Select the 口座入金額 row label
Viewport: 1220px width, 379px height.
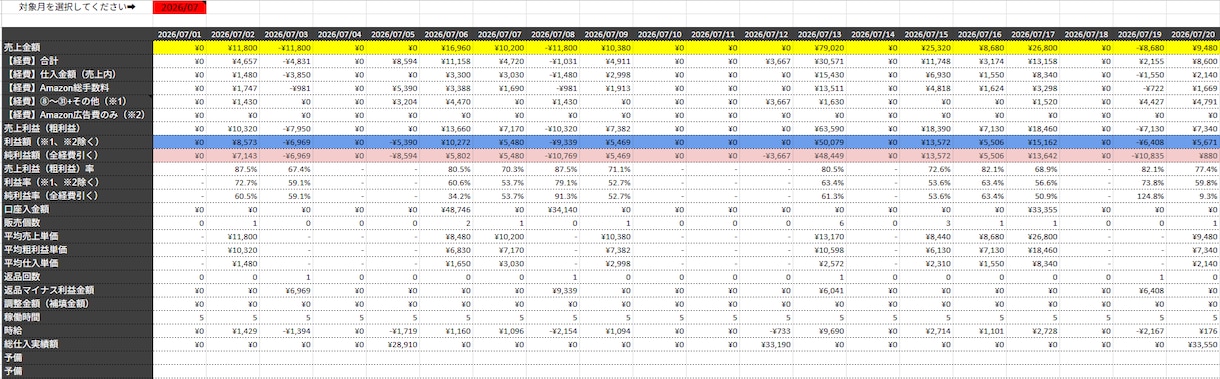pyautogui.click(x=77, y=210)
